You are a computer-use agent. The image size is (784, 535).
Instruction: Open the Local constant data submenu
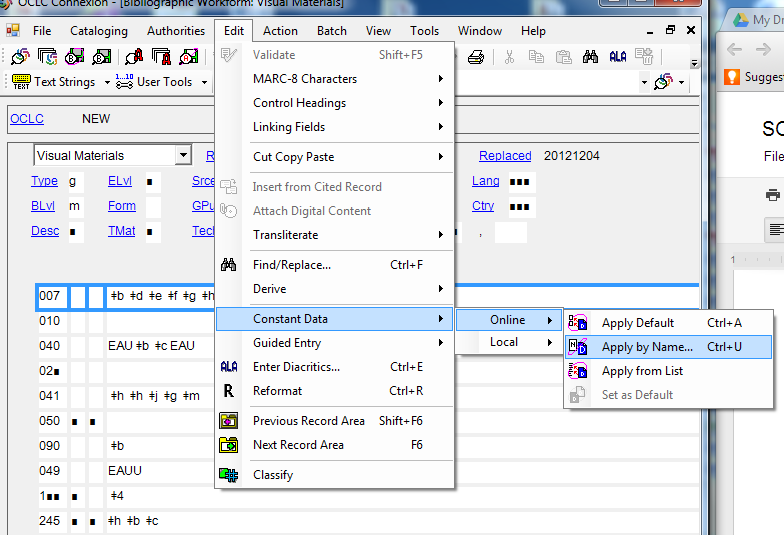[x=509, y=342]
